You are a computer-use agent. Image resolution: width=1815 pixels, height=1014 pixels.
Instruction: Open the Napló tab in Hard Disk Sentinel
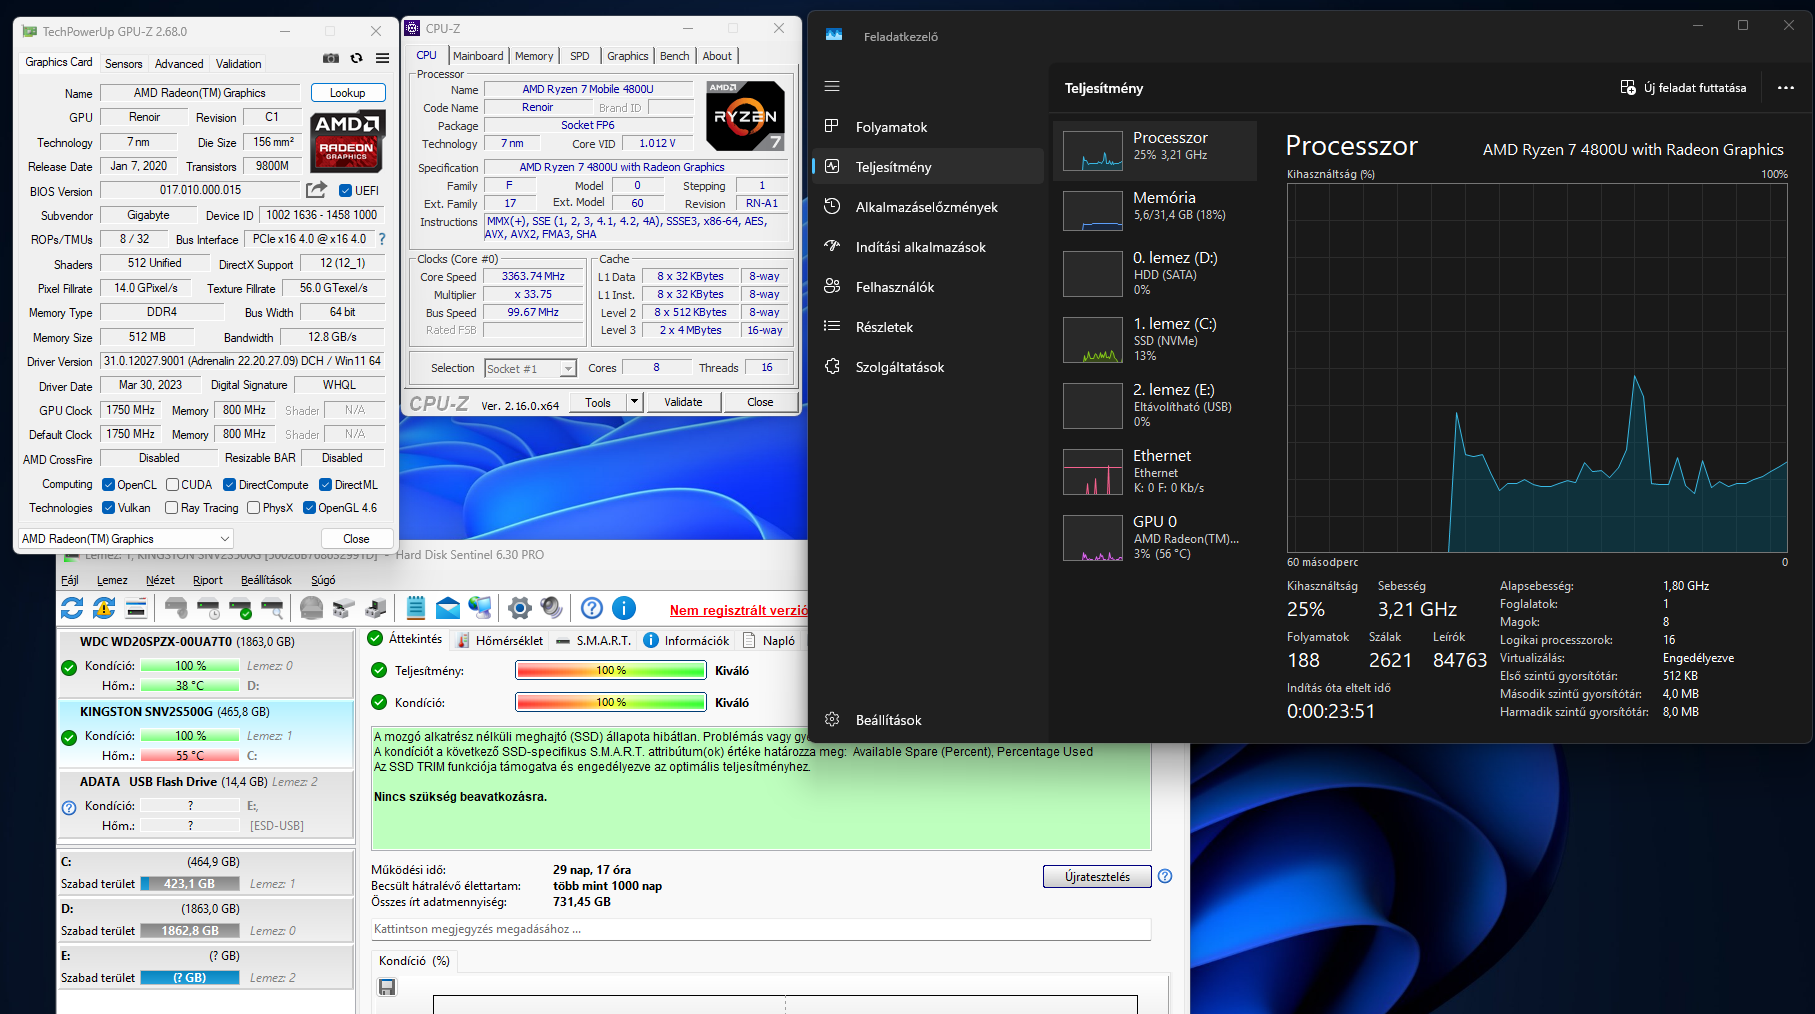[x=769, y=641]
